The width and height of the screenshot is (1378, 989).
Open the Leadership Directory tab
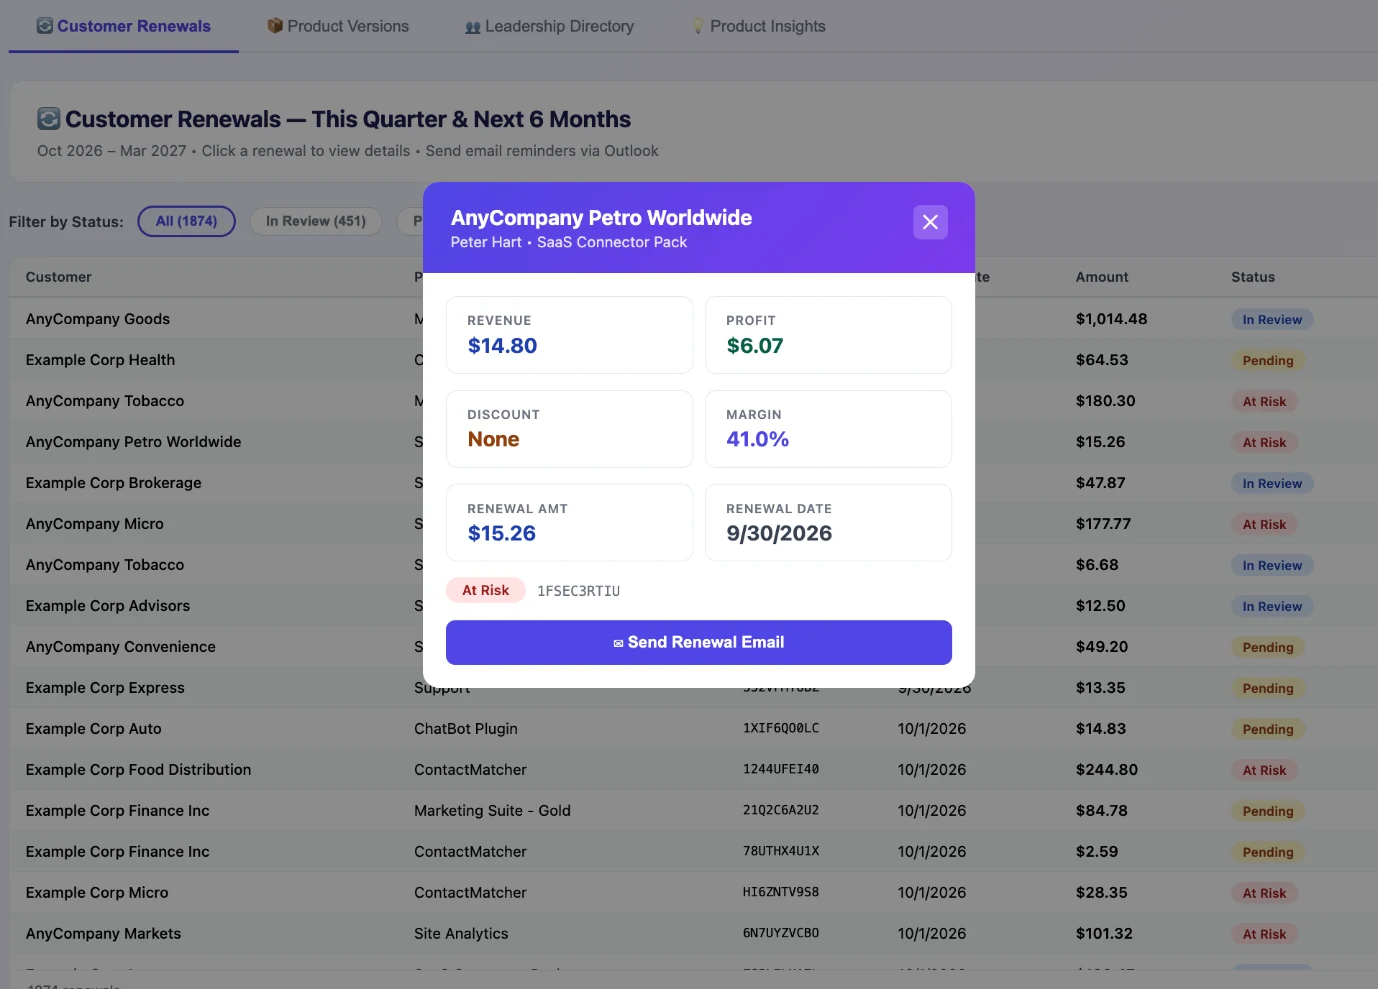[549, 26]
